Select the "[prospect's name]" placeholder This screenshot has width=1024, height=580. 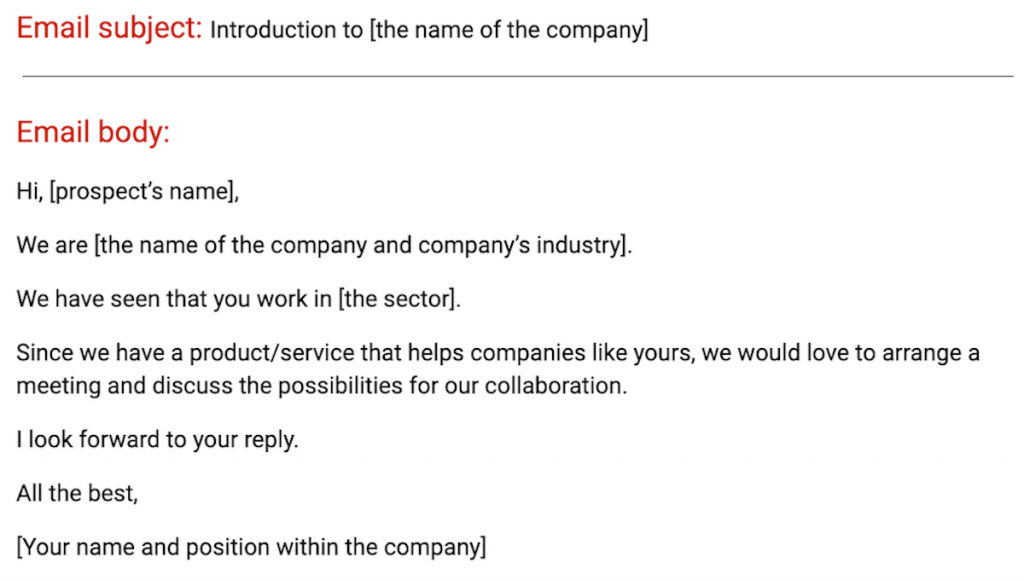[x=145, y=192]
